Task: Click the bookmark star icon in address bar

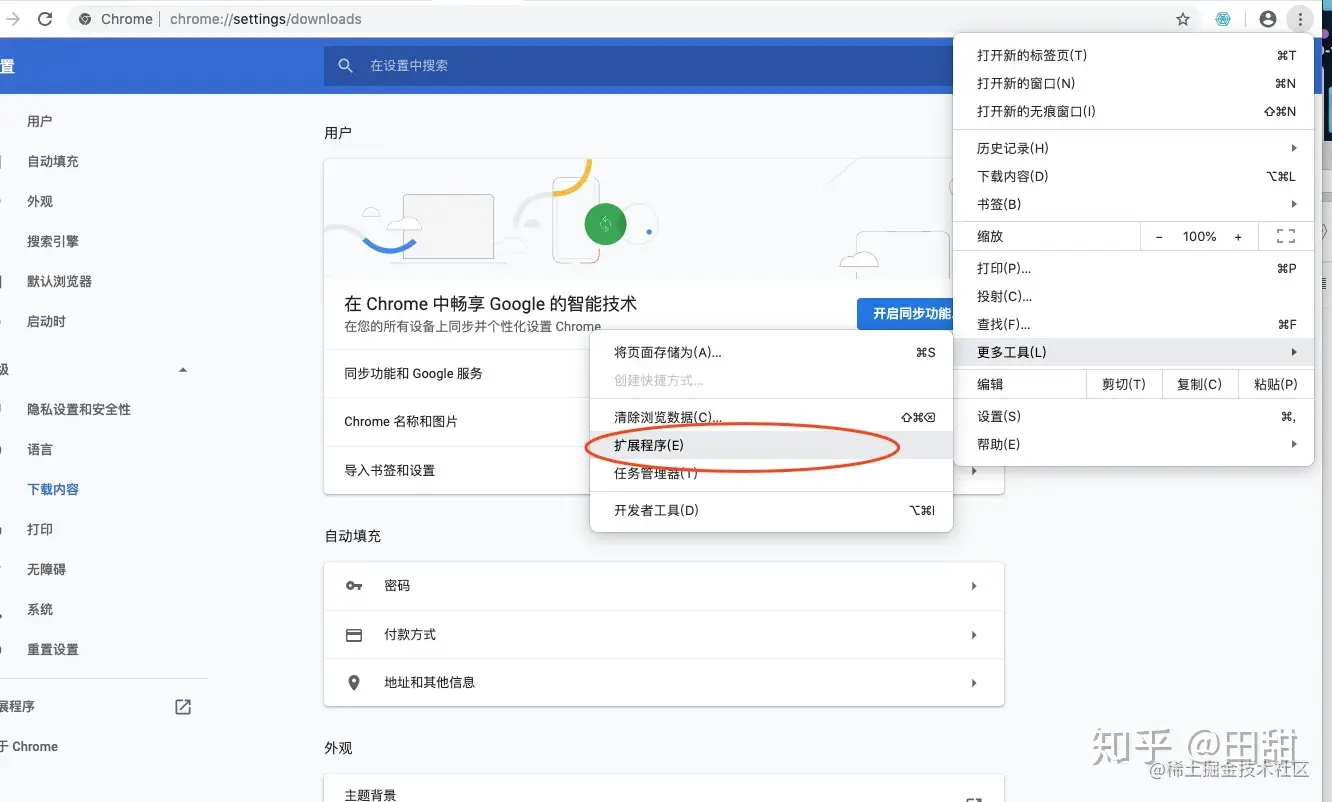Action: click(1183, 19)
